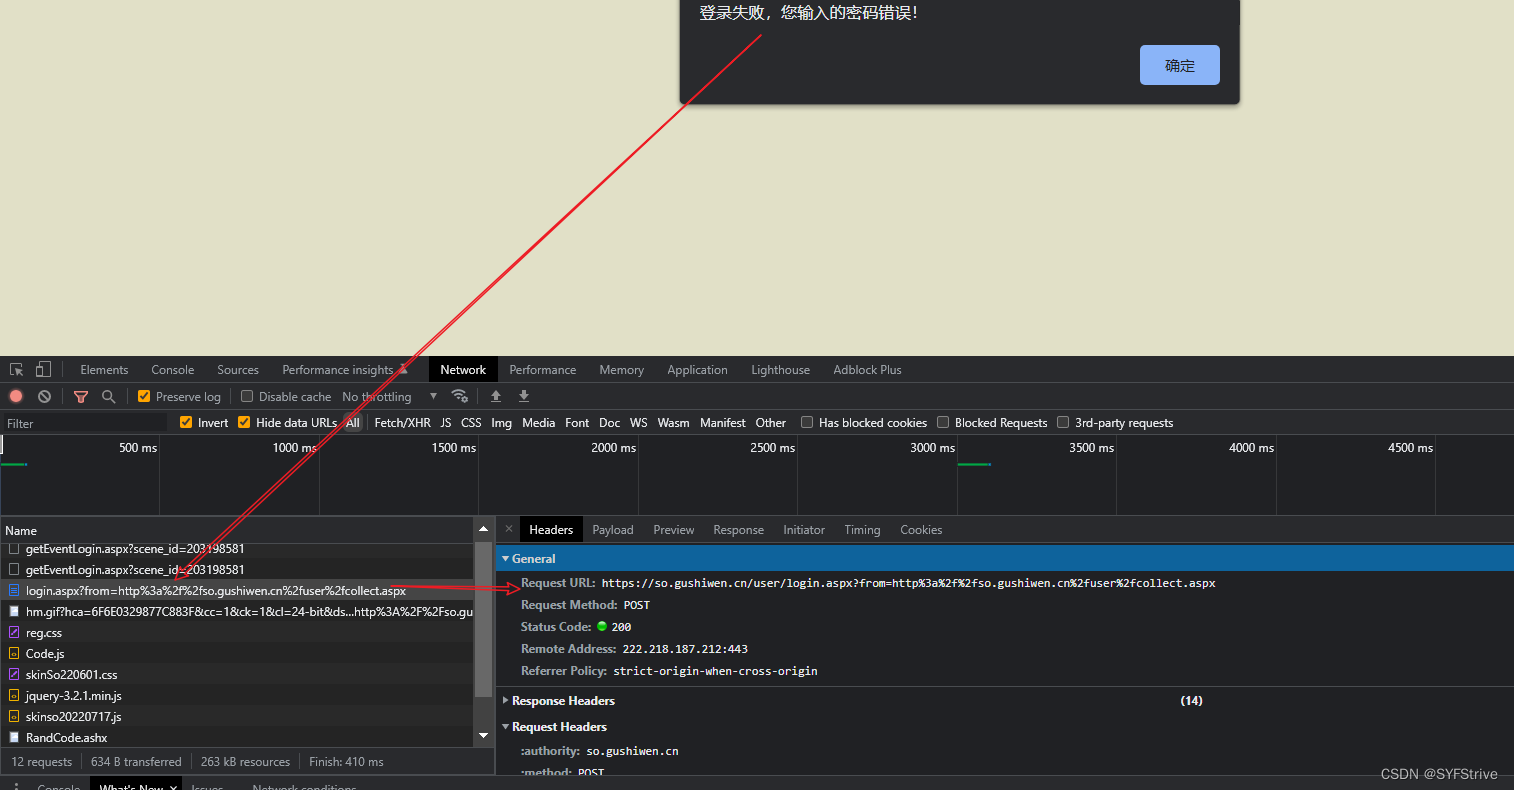Toggle the red filter funnel icon
Image resolution: width=1514 pixels, height=790 pixels.
(81, 396)
